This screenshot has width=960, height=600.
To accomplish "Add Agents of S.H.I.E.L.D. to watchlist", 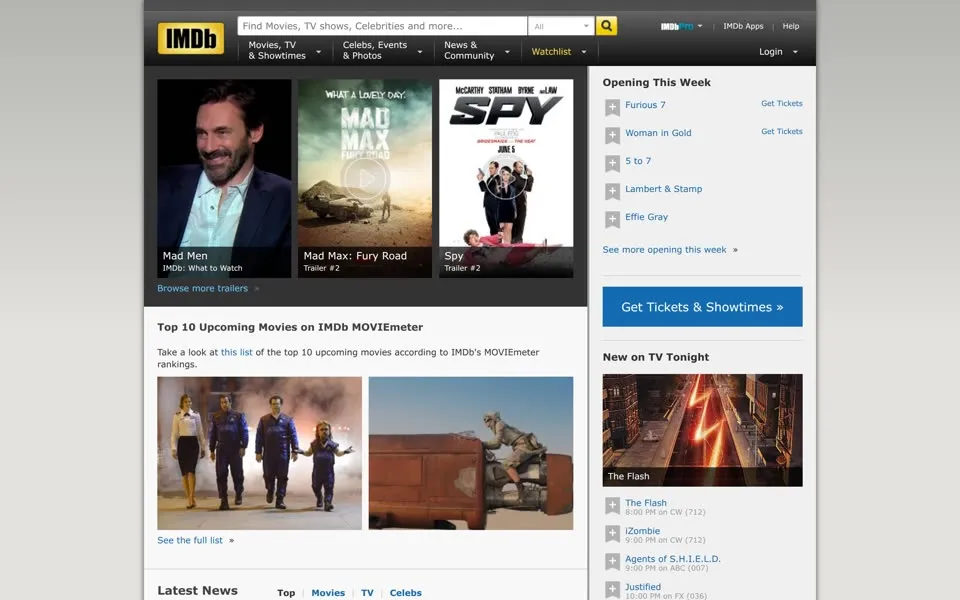I will (612, 562).
